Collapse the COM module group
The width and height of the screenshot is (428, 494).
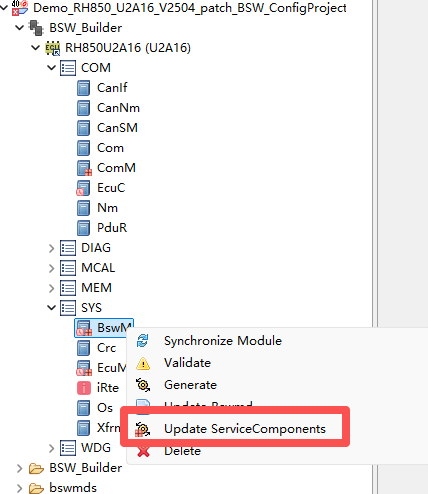click(51, 68)
